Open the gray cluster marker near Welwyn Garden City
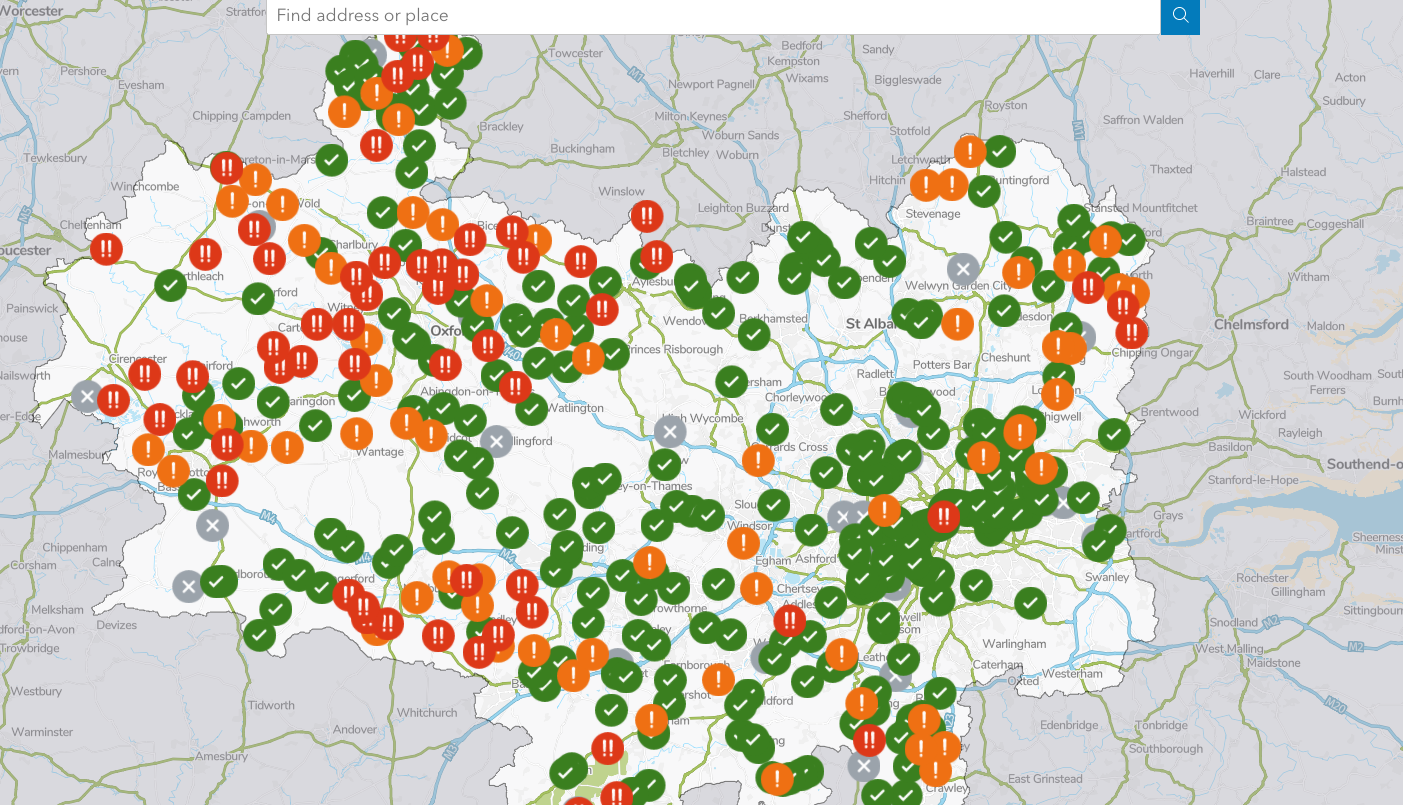 [x=962, y=268]
